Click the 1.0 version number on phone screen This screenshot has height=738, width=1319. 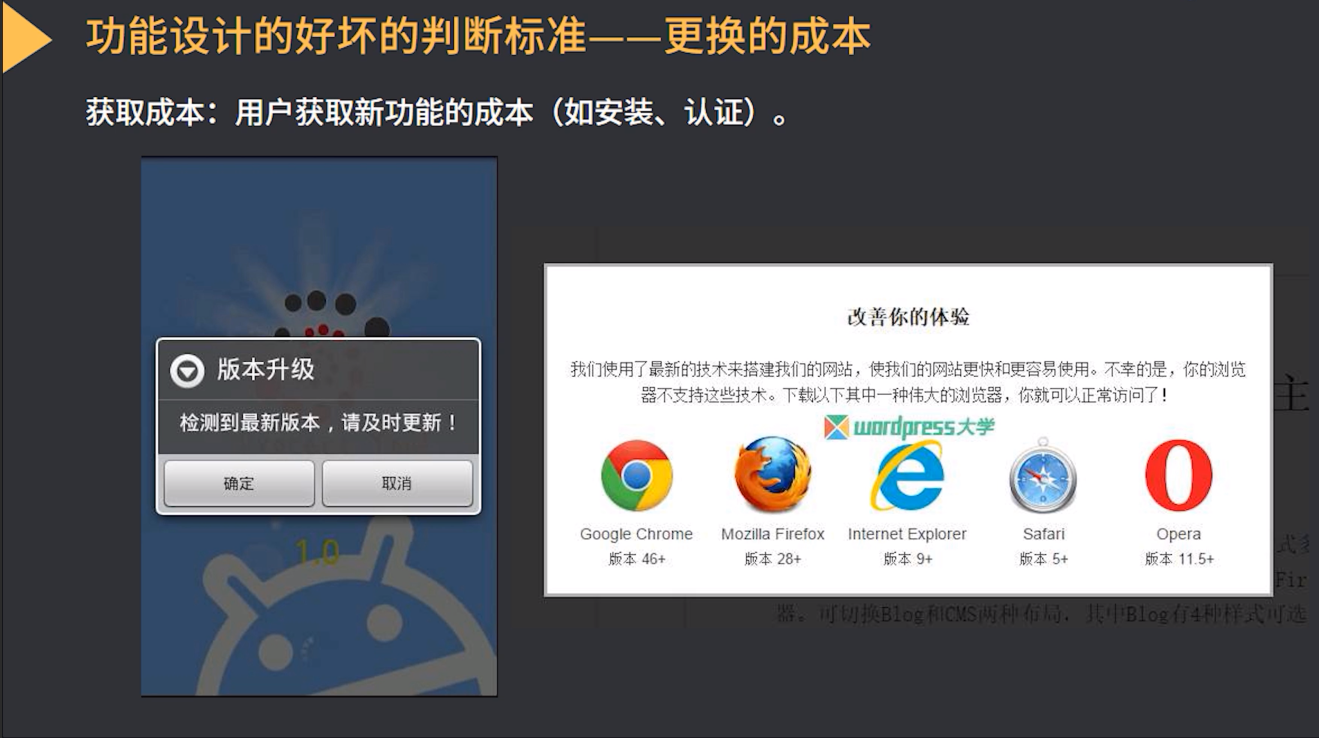click(317, 552)
